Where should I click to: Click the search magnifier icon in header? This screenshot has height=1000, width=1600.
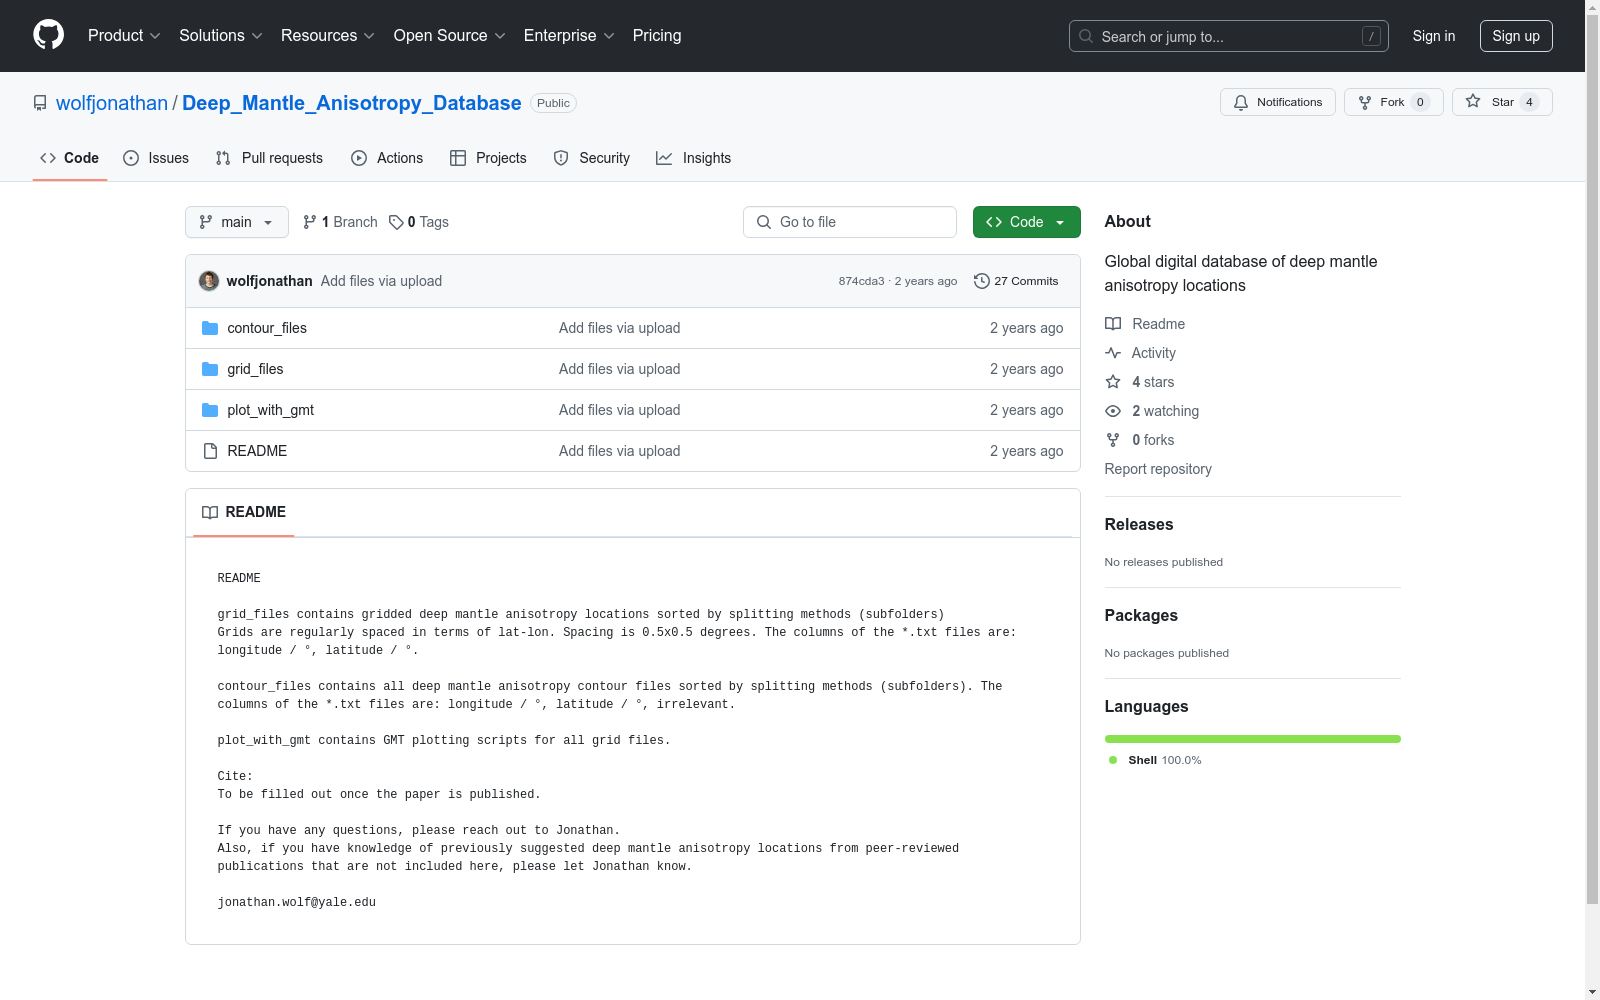[x=1086, y=36]
